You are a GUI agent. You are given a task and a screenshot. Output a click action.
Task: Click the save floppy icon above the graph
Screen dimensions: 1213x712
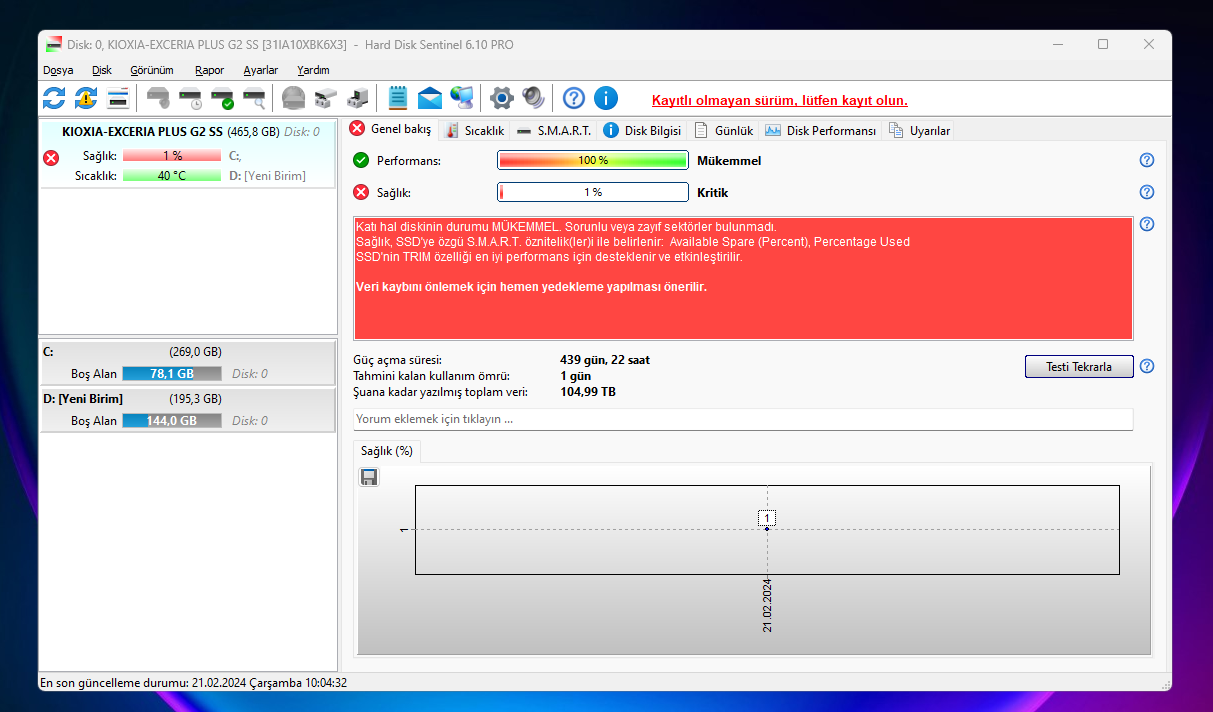pos(369,477)
